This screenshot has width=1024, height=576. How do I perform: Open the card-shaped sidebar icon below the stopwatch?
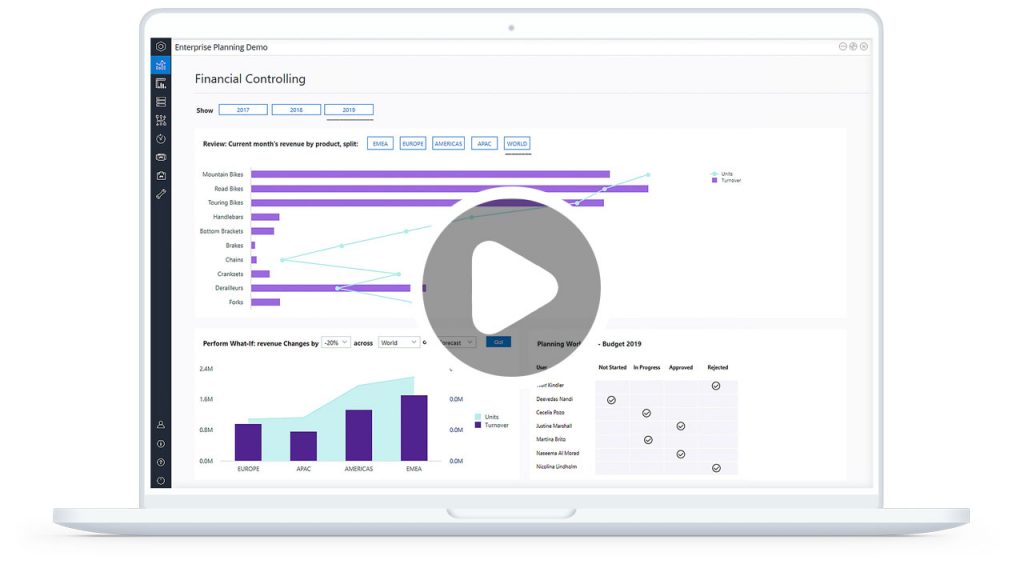coord(161,157)
